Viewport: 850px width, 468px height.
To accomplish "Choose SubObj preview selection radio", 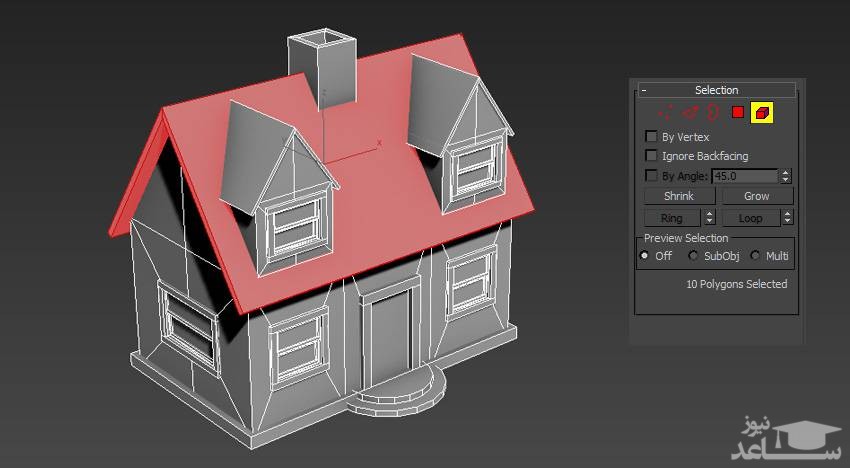I will (693, 256).
